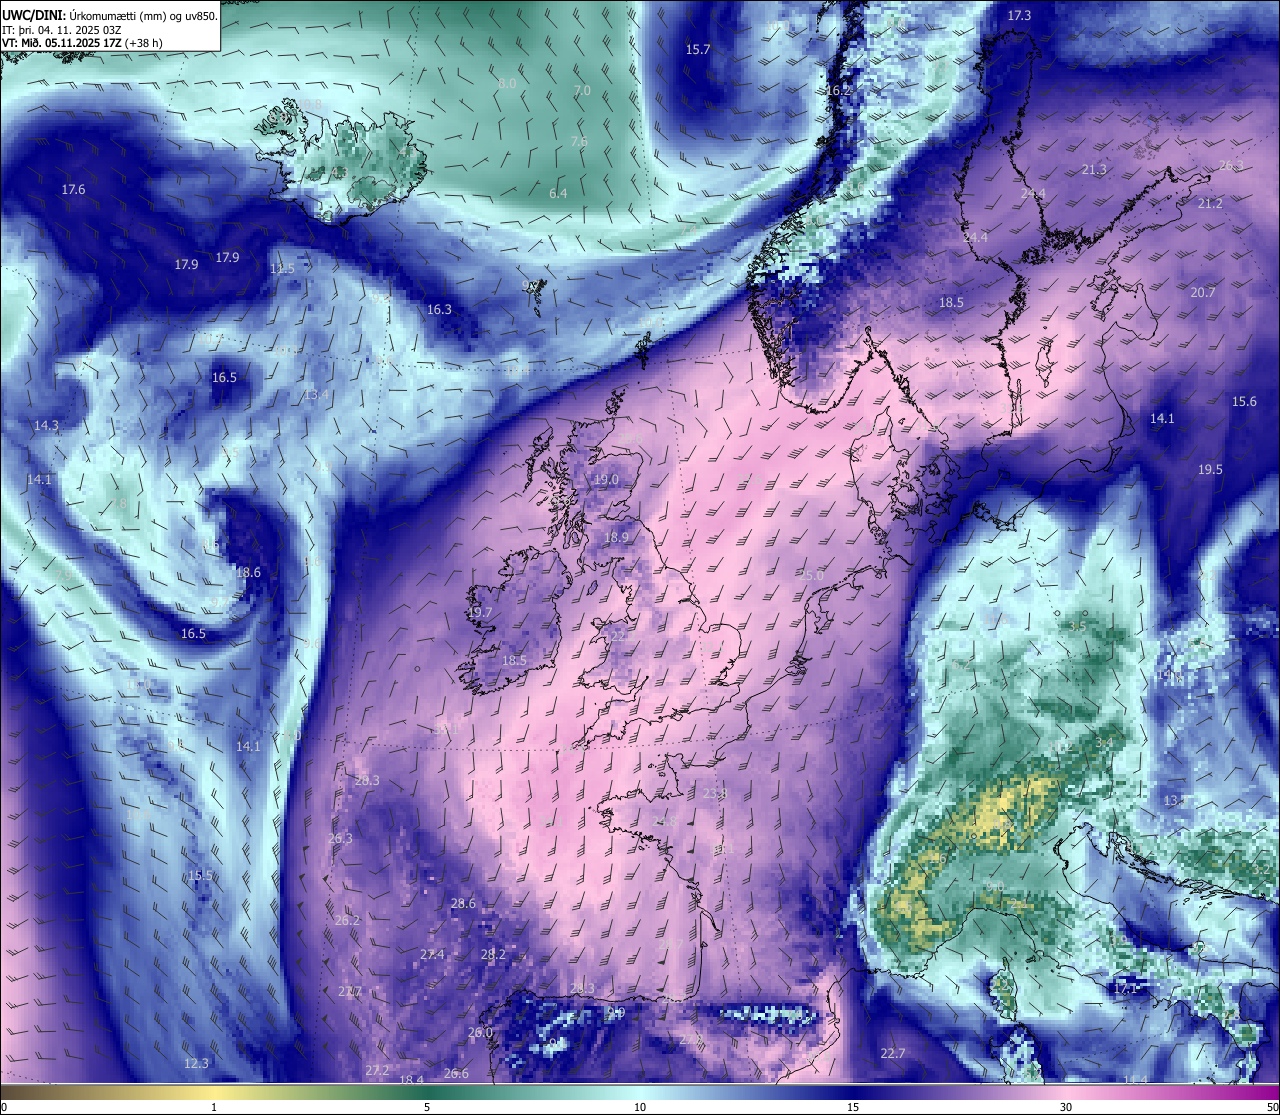Click the map value 17.3
Viewport: 1280px width, 1115px height.
[1019, 16]
